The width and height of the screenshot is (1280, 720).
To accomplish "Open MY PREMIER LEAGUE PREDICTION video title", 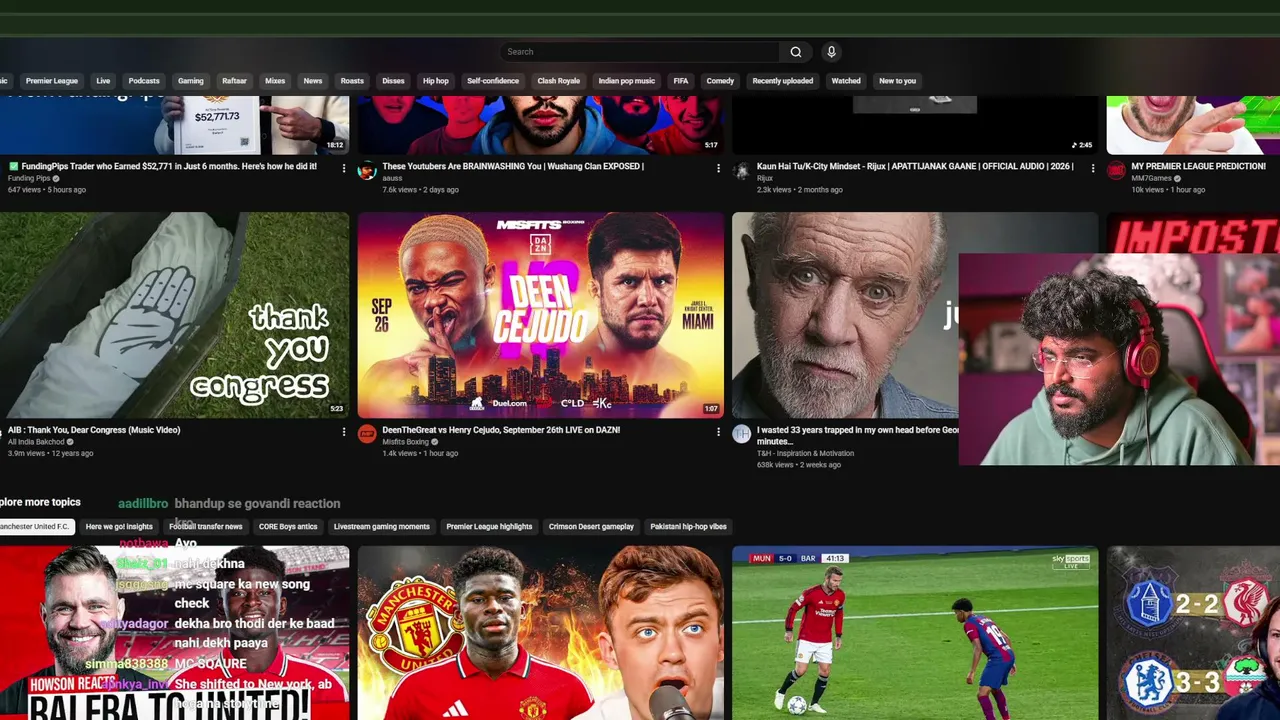I will click(x=1198, y=167).
